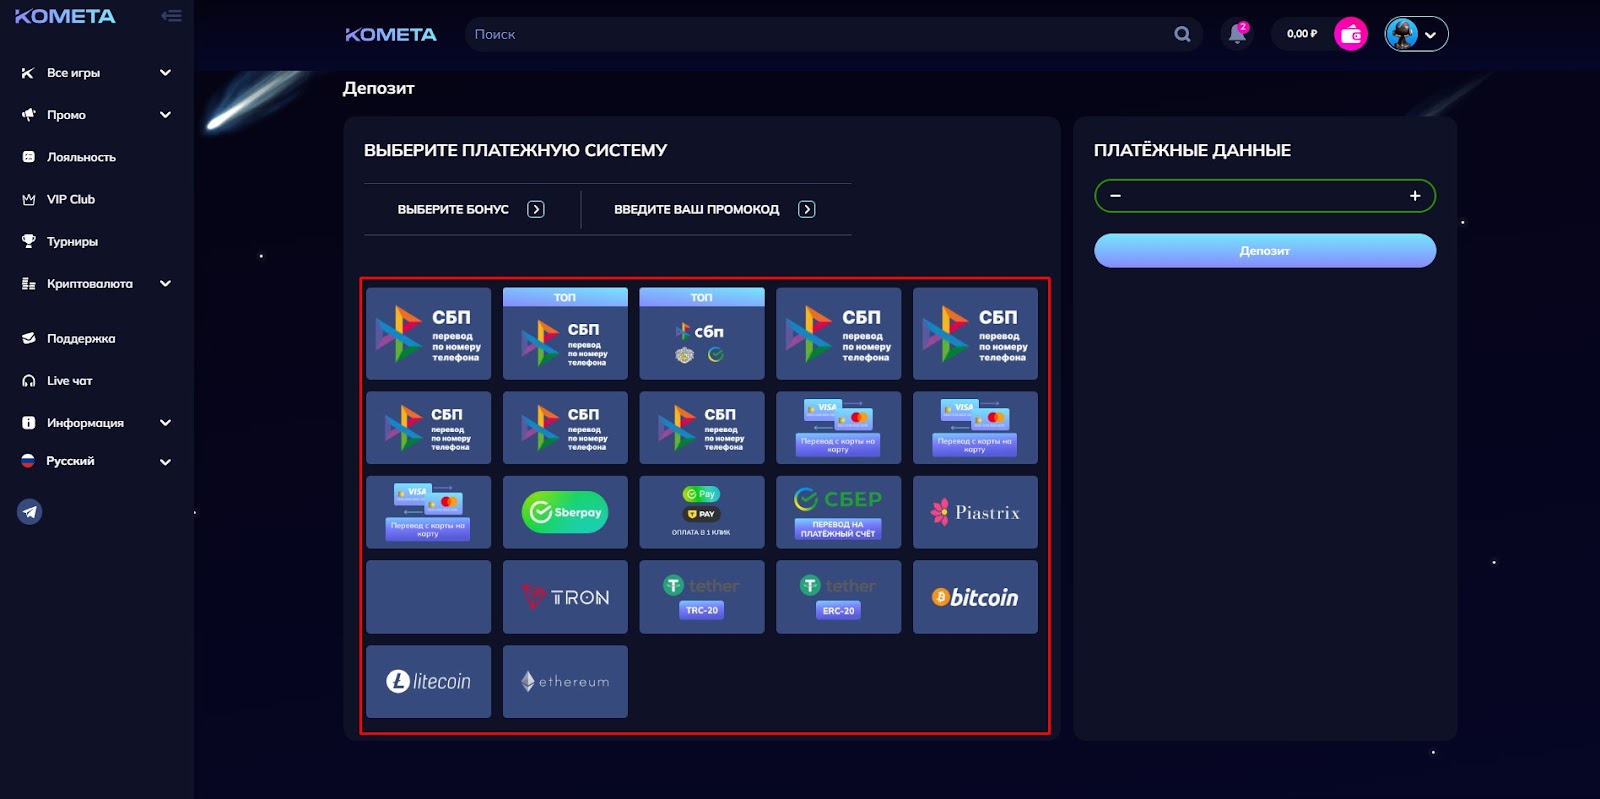
Task: Click the Криптовалюта sidebar icon
Action: tap(29, 284)
